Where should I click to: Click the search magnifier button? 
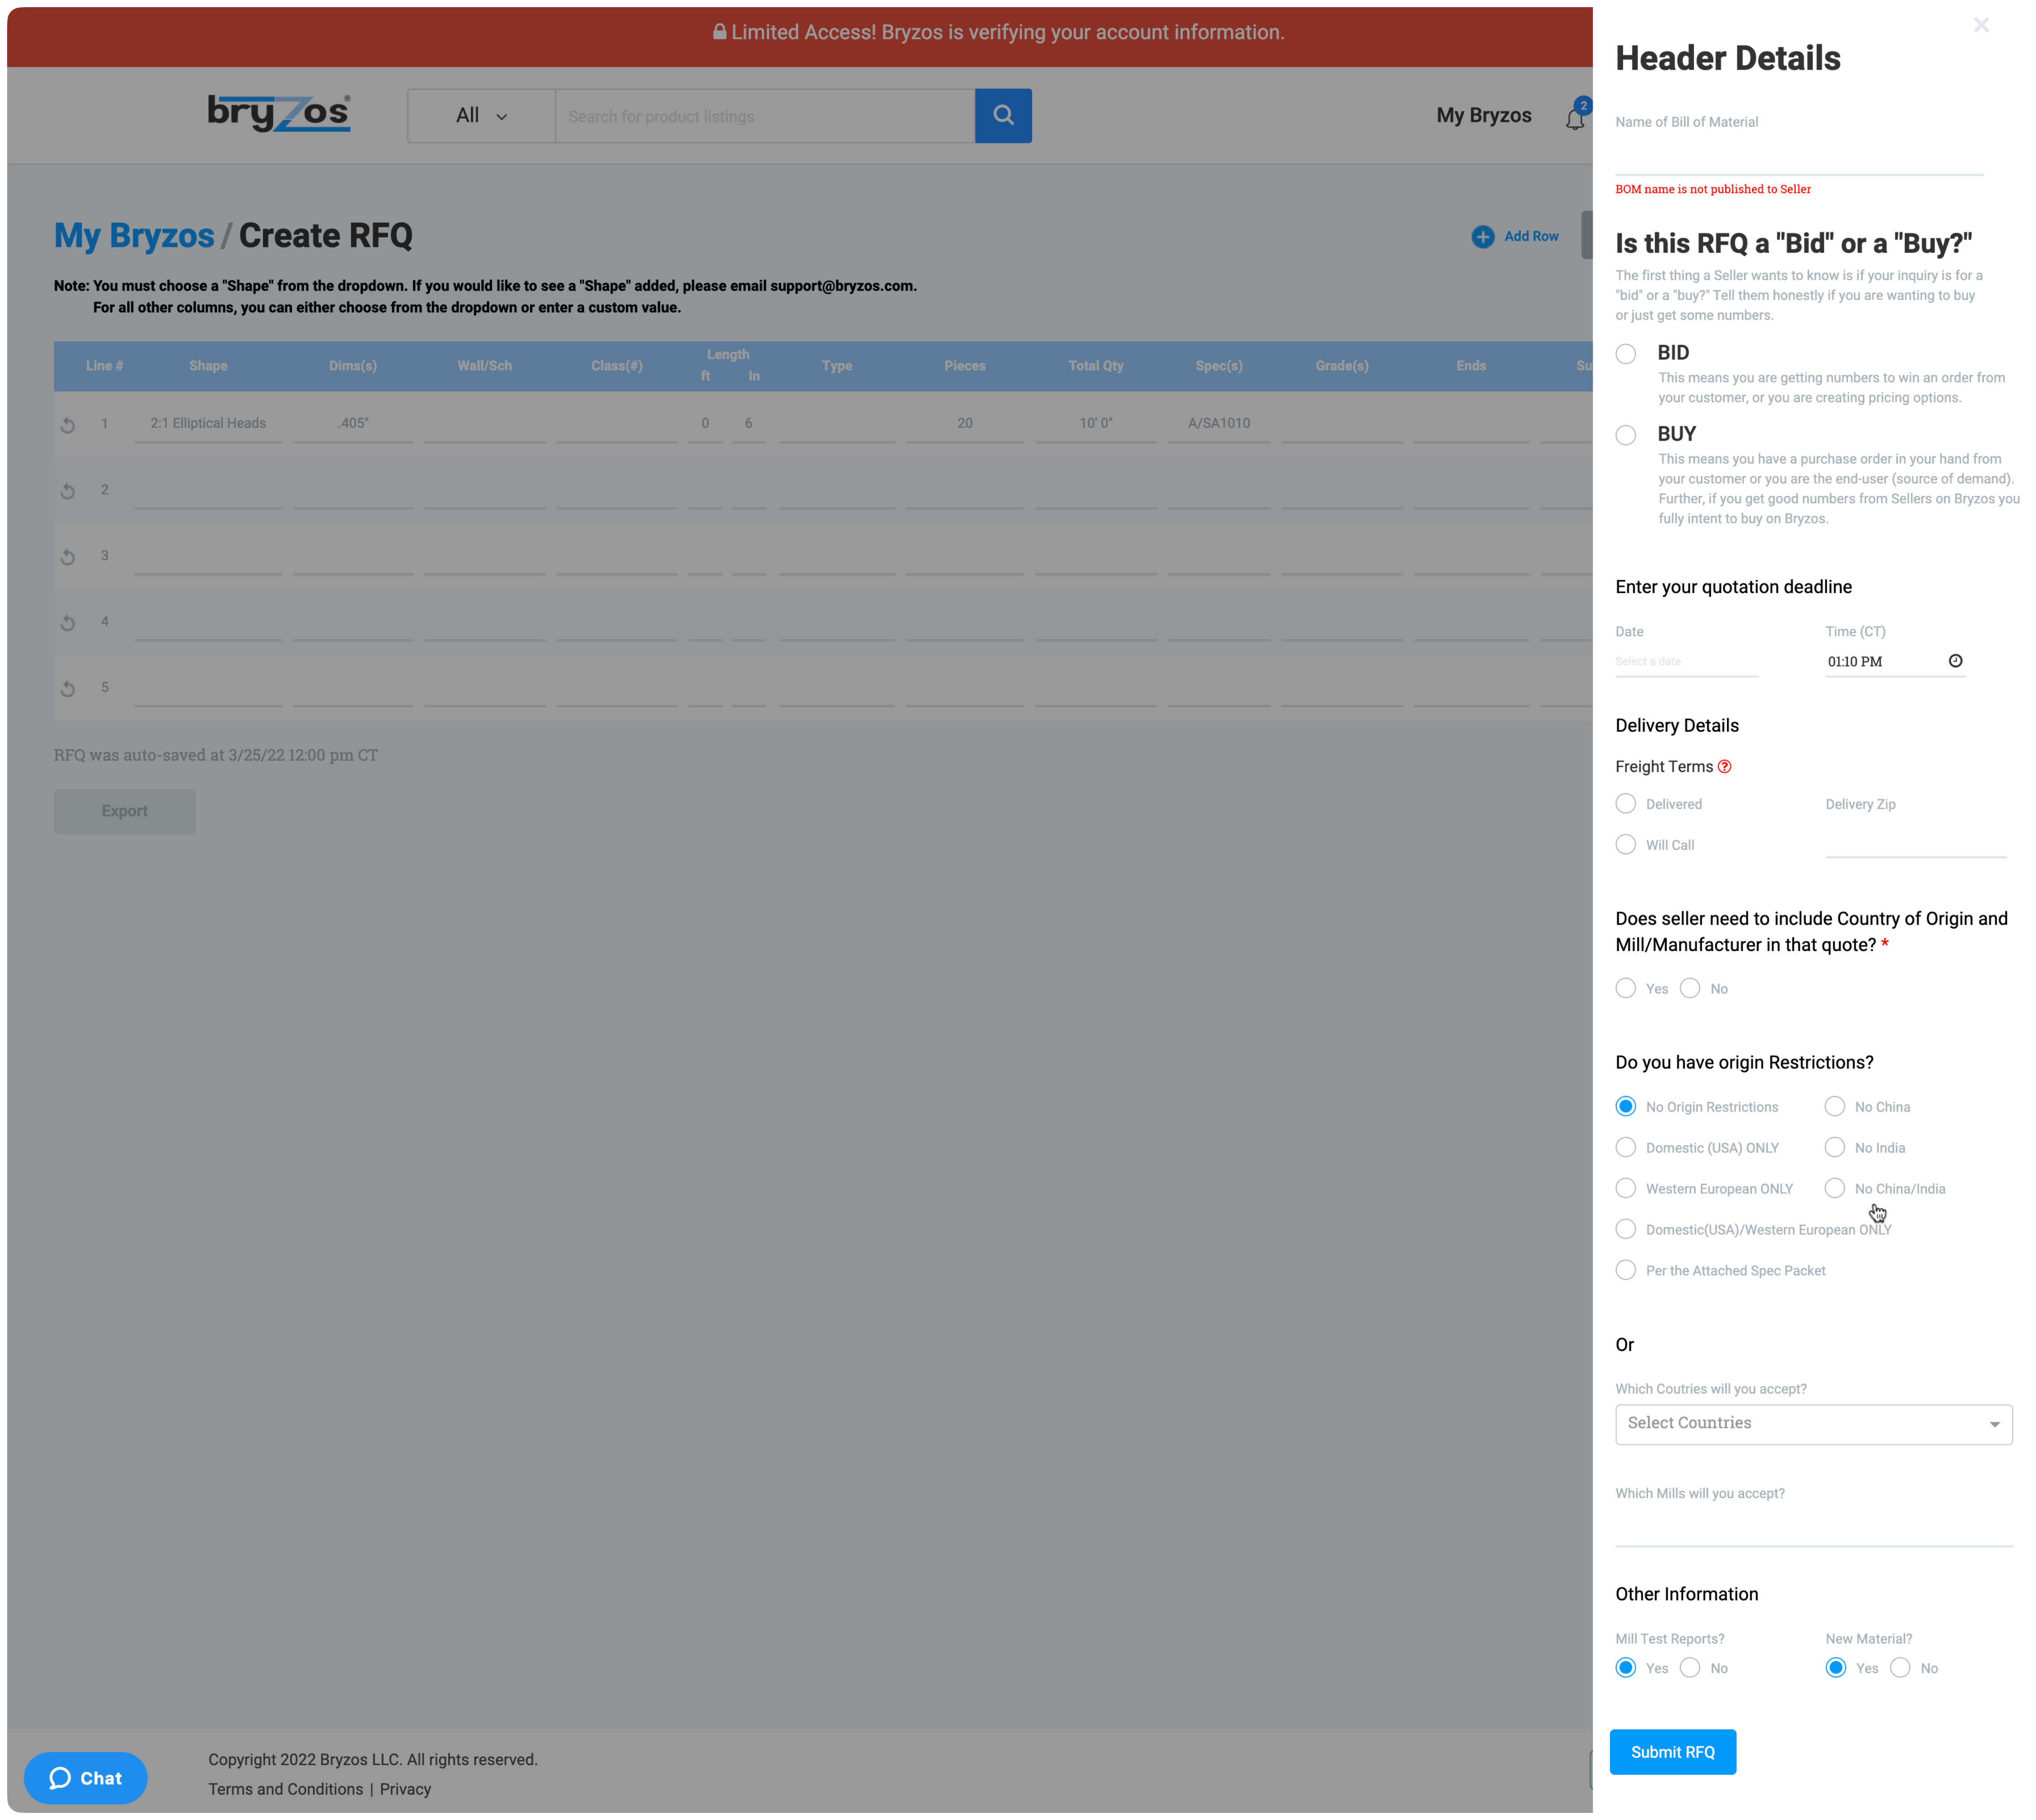click(1003, 116)
